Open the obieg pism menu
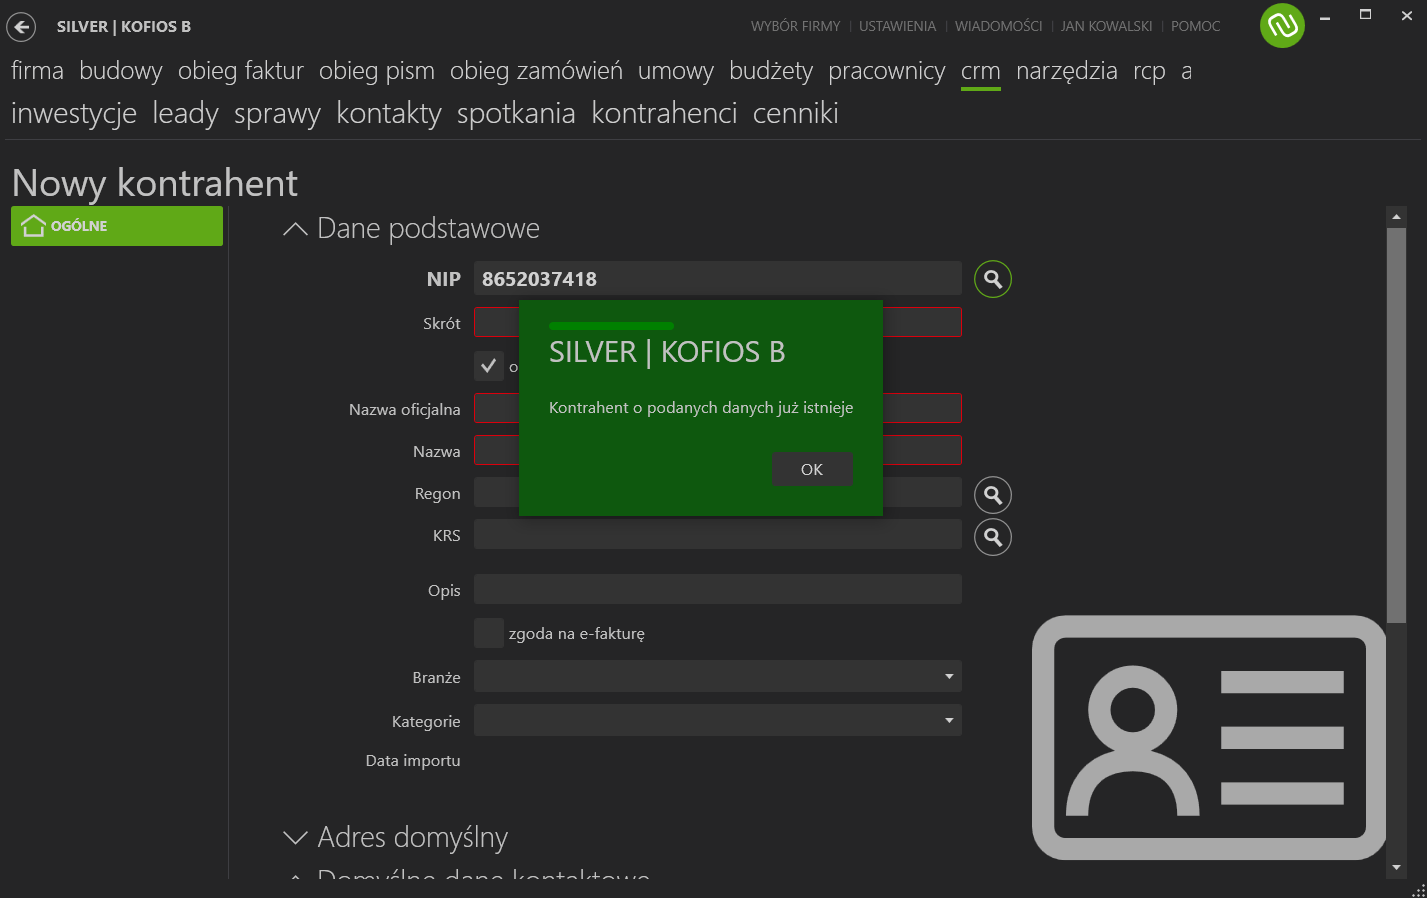The height and width of the screenshot is (898, 1427). tap(377, 71)
